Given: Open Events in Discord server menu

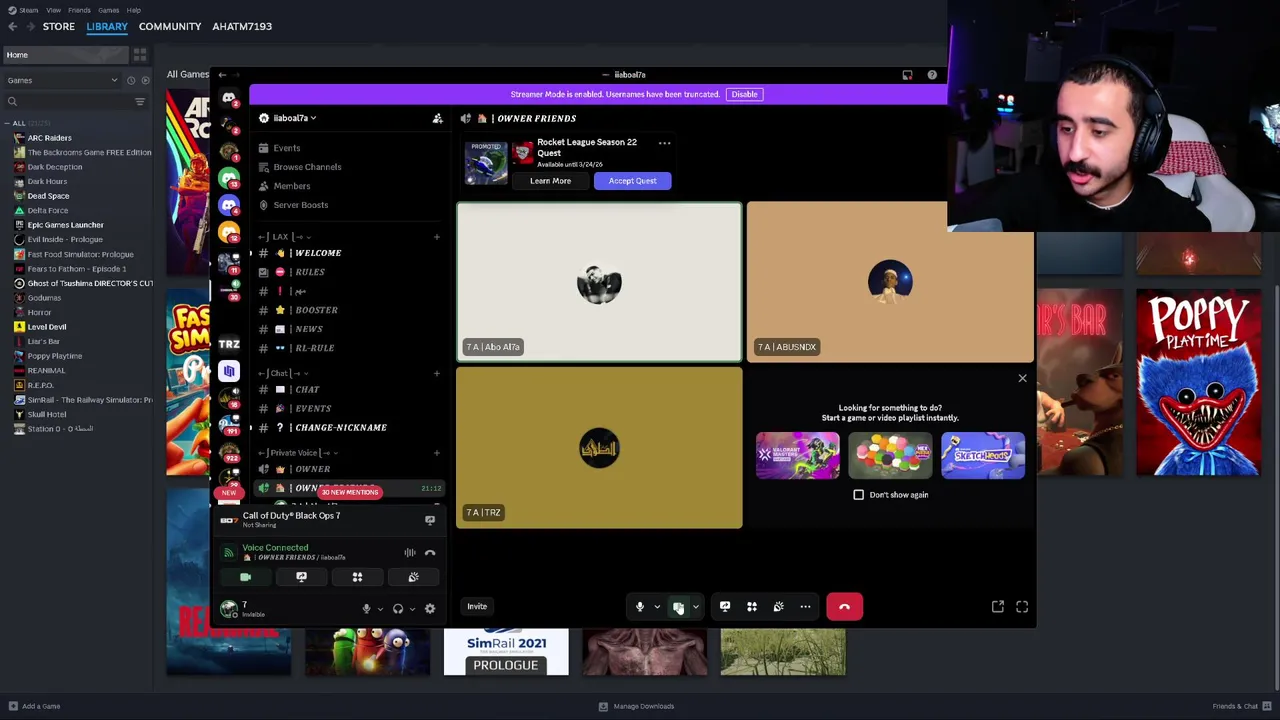Looking at the screenshot, I should 287,148.
